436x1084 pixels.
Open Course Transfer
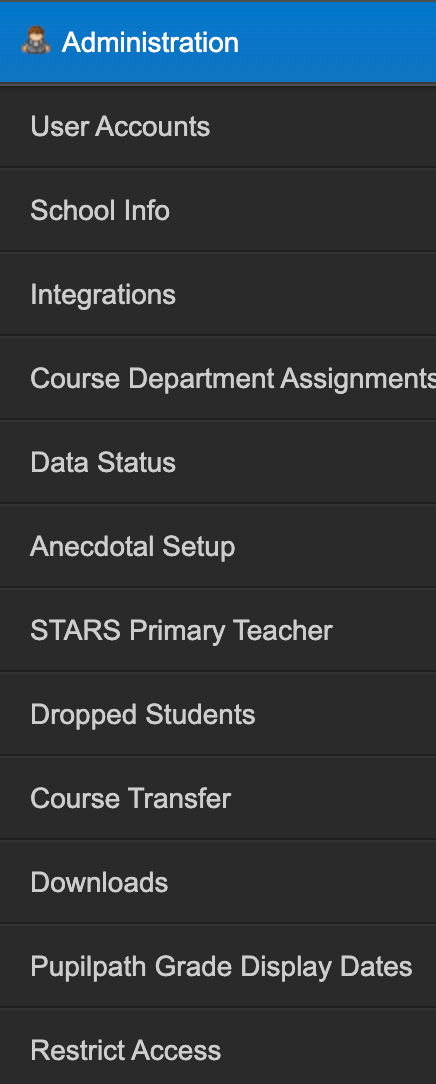coord(218,798)
